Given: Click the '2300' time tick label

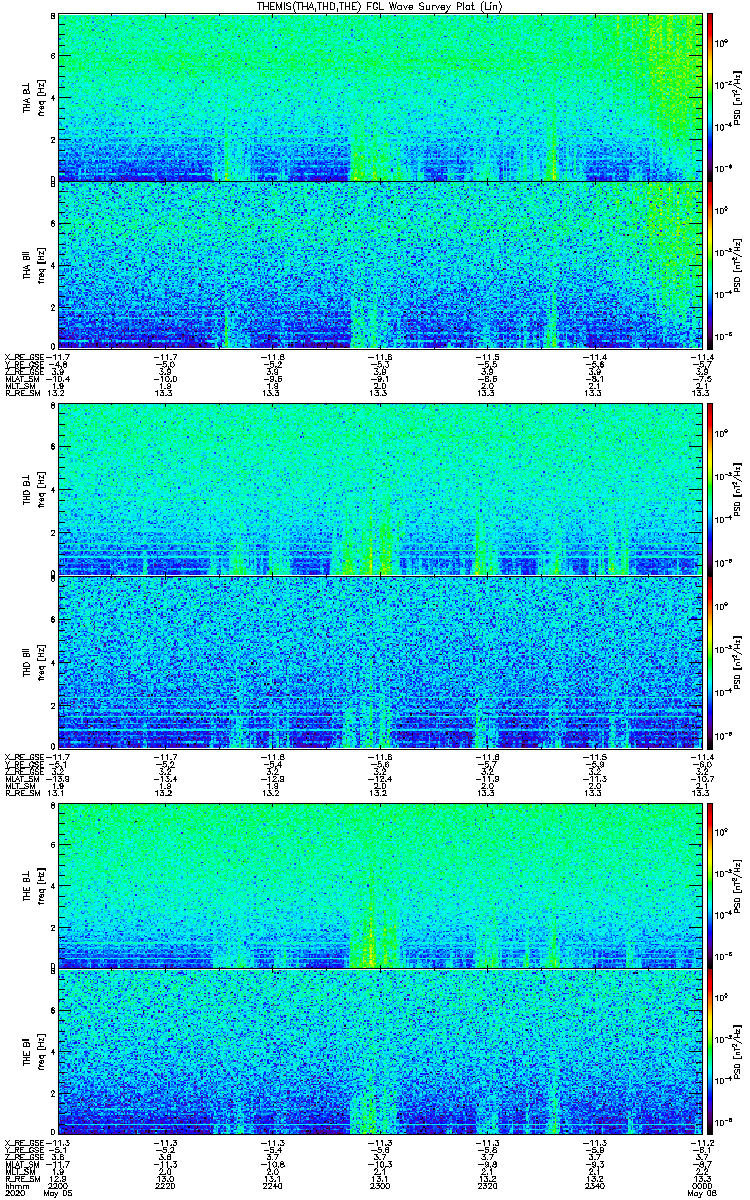Looking at the screenshot, I should pos(380,1186).
